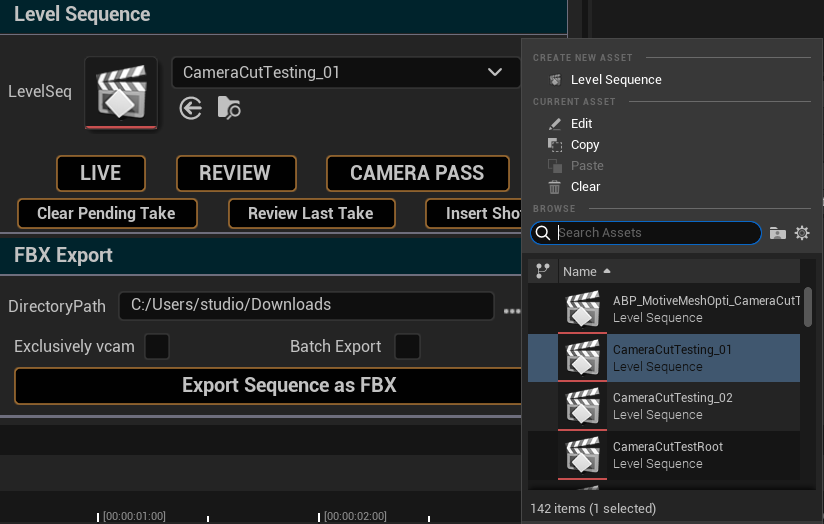Select Clear to remove the current asset
This screenshot has height=524, width=824.
[x=585, y=187]
